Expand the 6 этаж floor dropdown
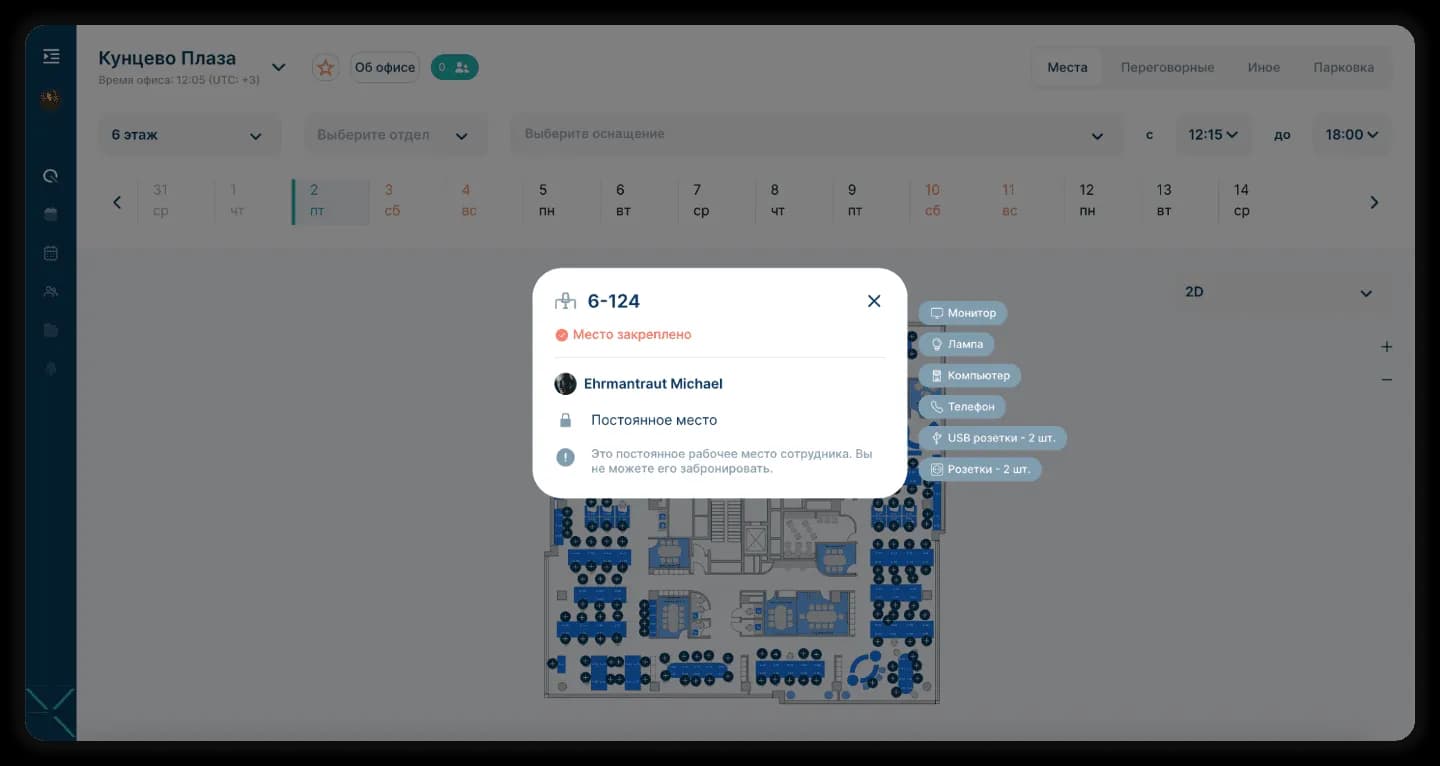Image resolution: width=1440 pixels, height=766 pixels. click(x=189, y=135)
